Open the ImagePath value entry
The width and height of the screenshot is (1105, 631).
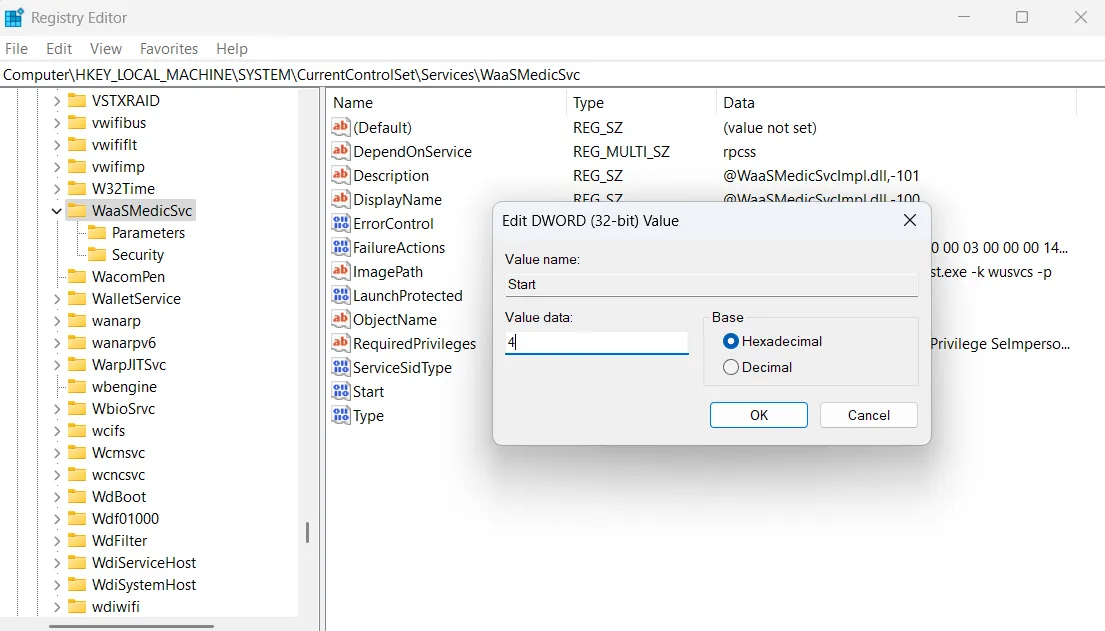pyautogui.click(x=391, y=271)
